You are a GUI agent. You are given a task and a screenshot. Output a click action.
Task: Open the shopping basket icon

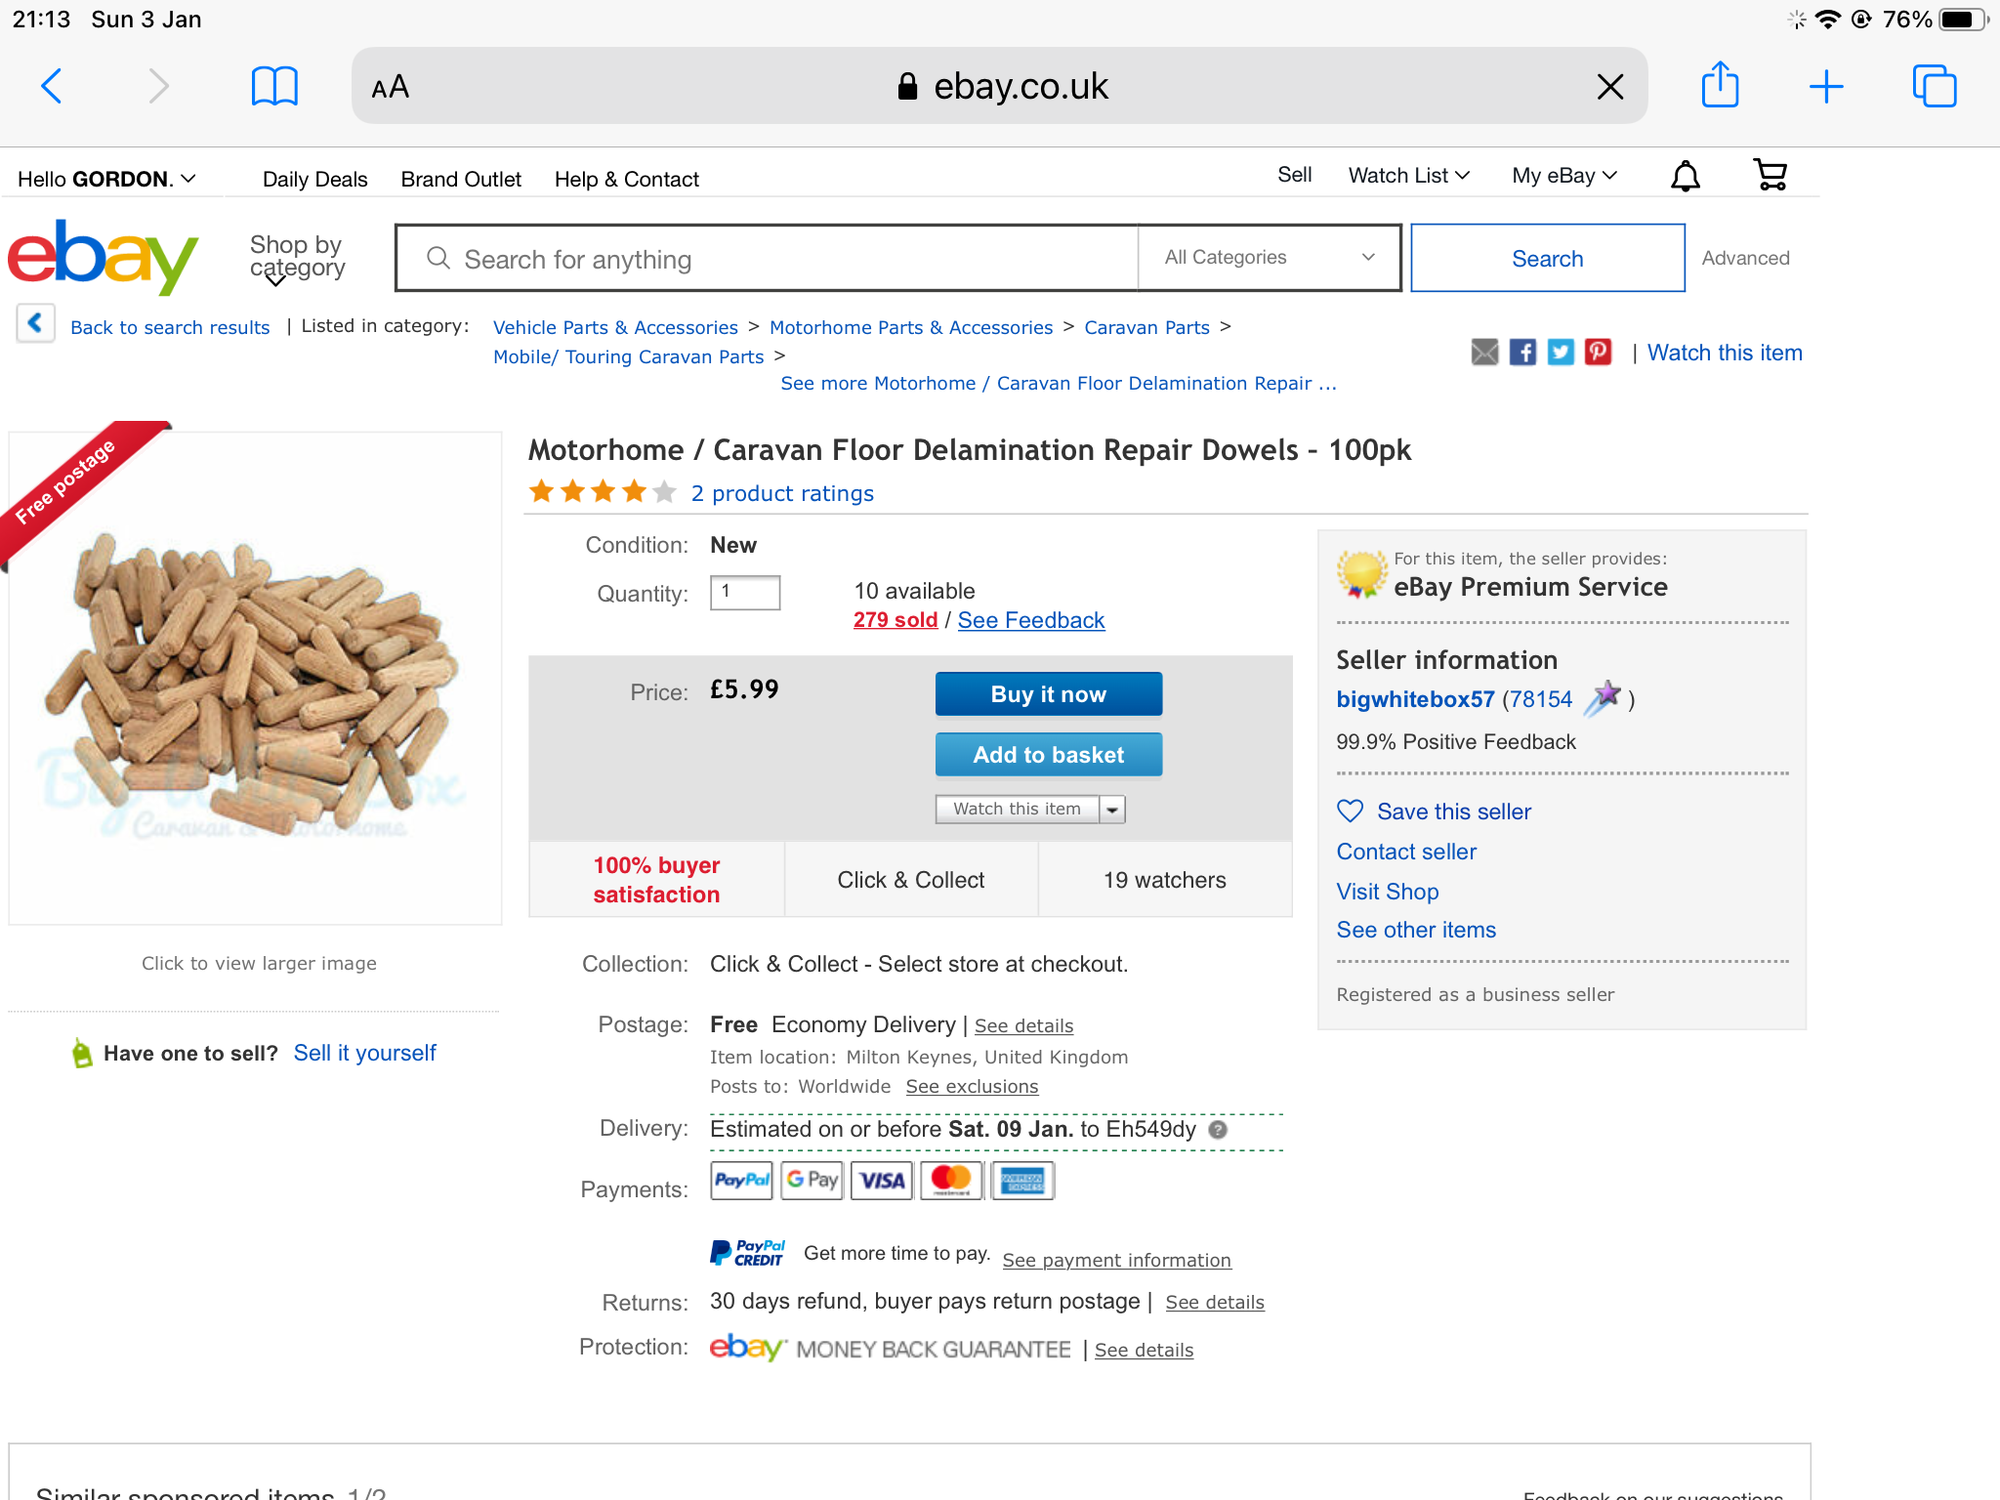[1770, 176]
